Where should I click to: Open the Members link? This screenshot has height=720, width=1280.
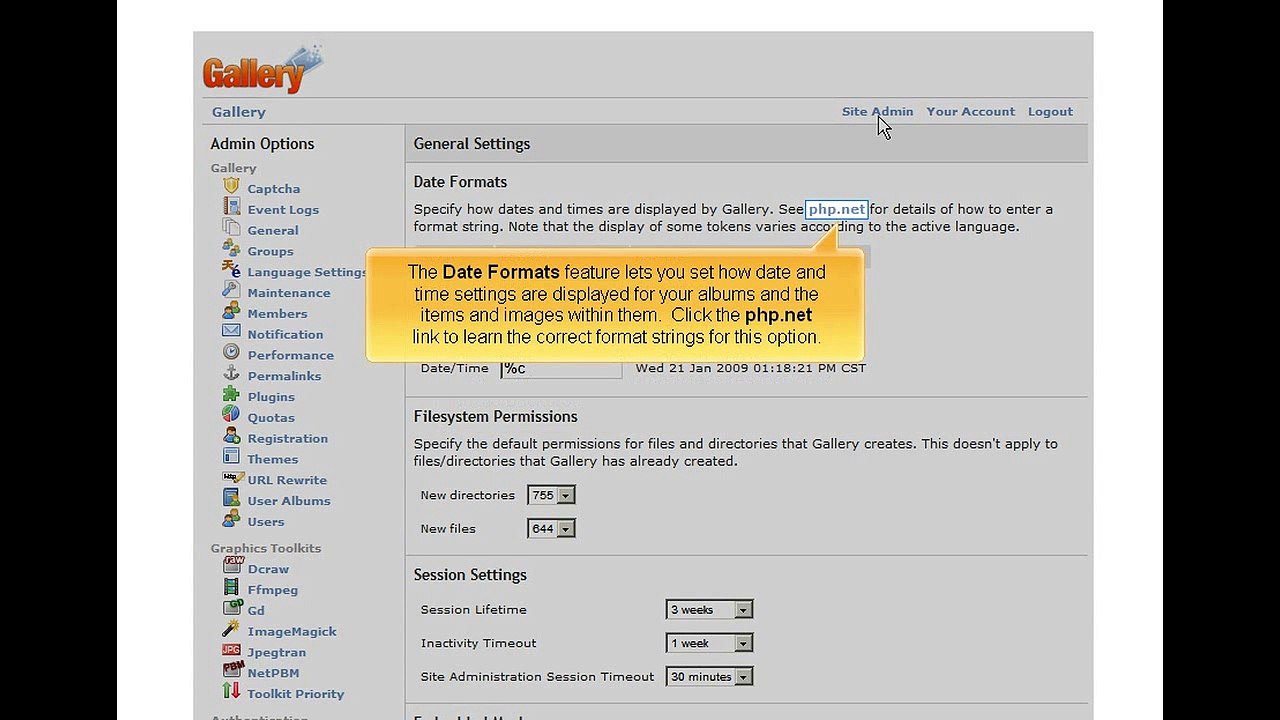click(x=278, y=314)
